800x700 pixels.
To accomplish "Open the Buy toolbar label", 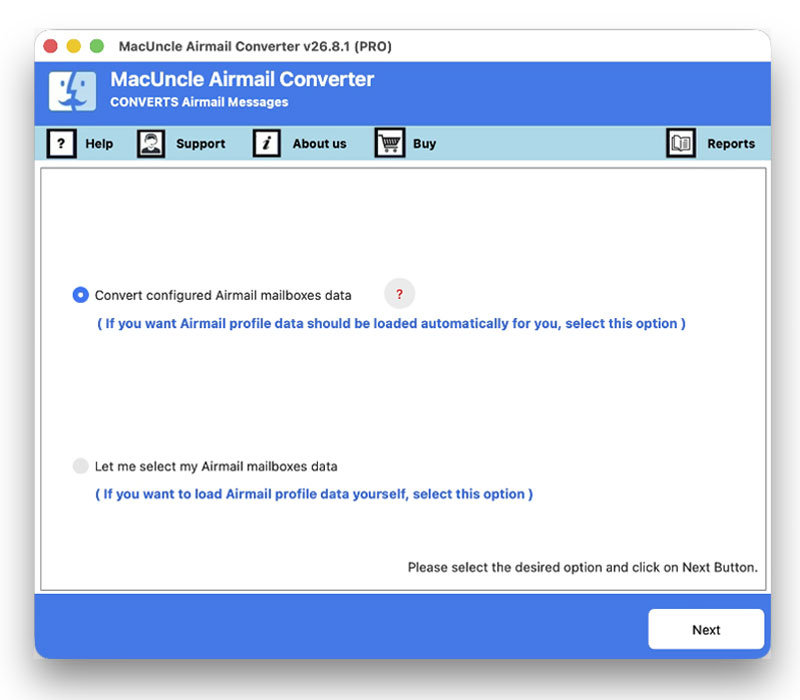I will click(x=424, y=144).
